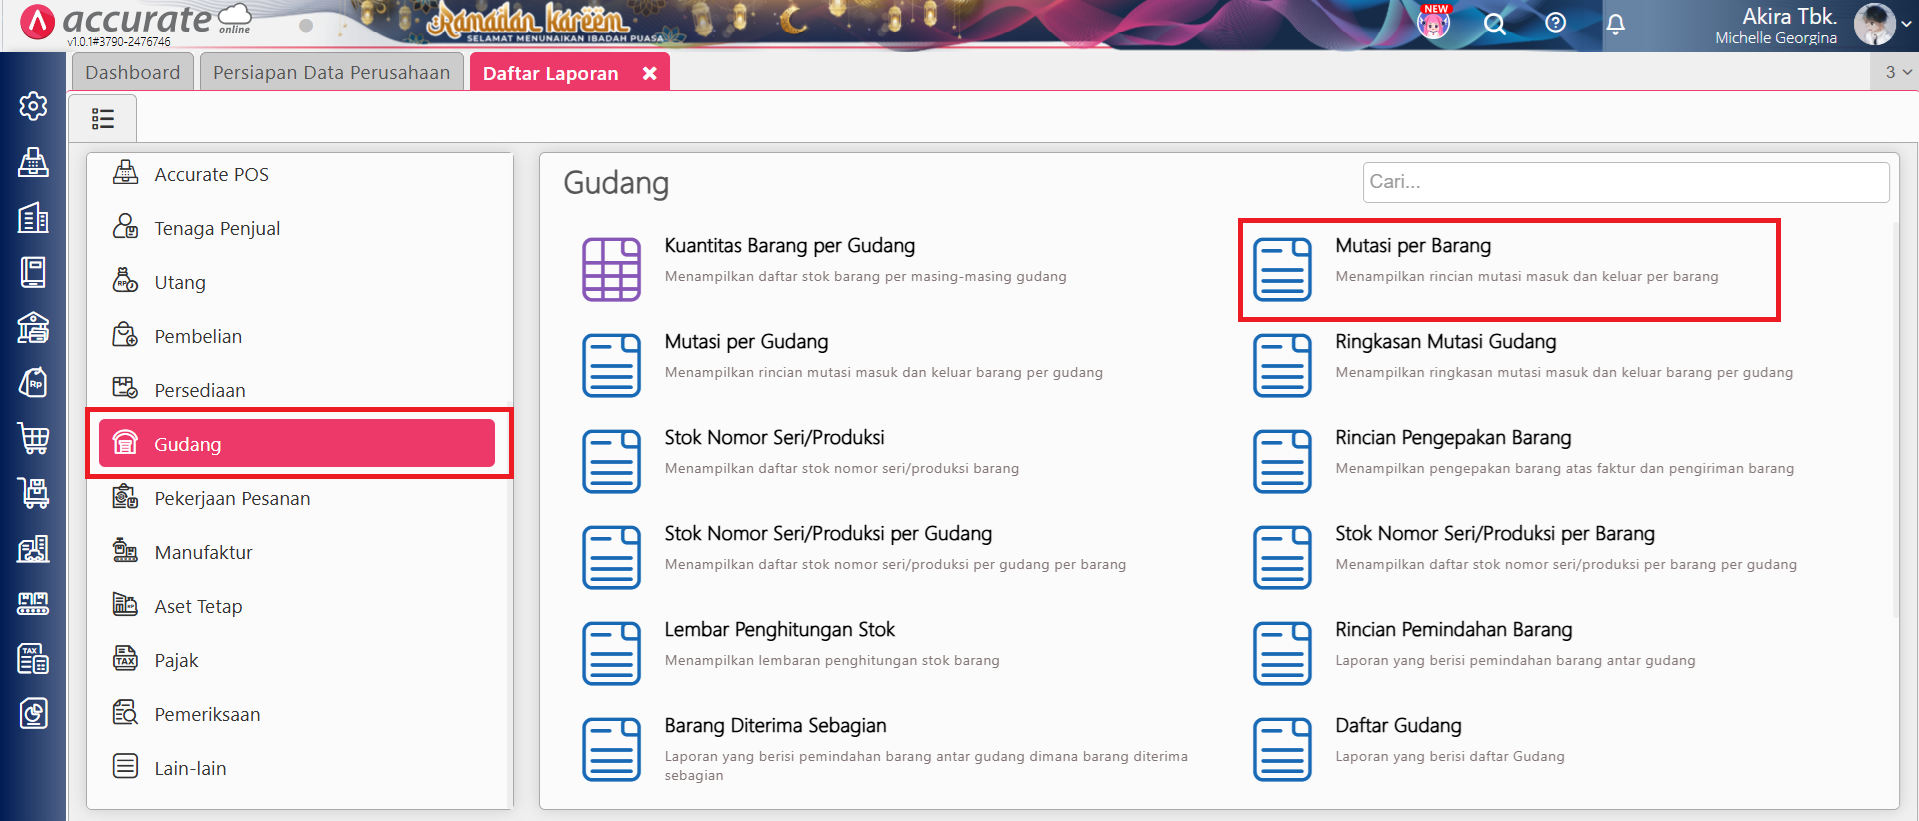Open user profile avatar menu
The width and height of the screenshot is (1919, 821).
(1873, 25)
